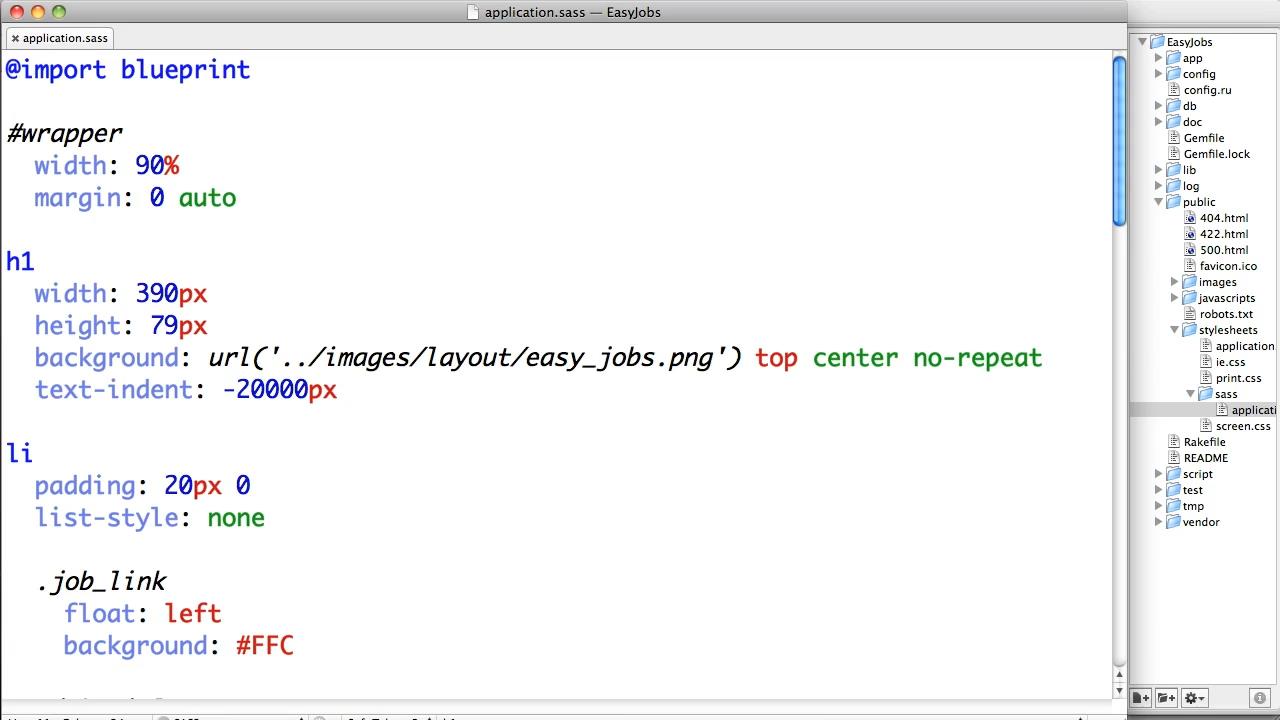This screenshot has height=720, width=1280.
Task: Click the test folder icon
Action: [x=1174, y=490]
